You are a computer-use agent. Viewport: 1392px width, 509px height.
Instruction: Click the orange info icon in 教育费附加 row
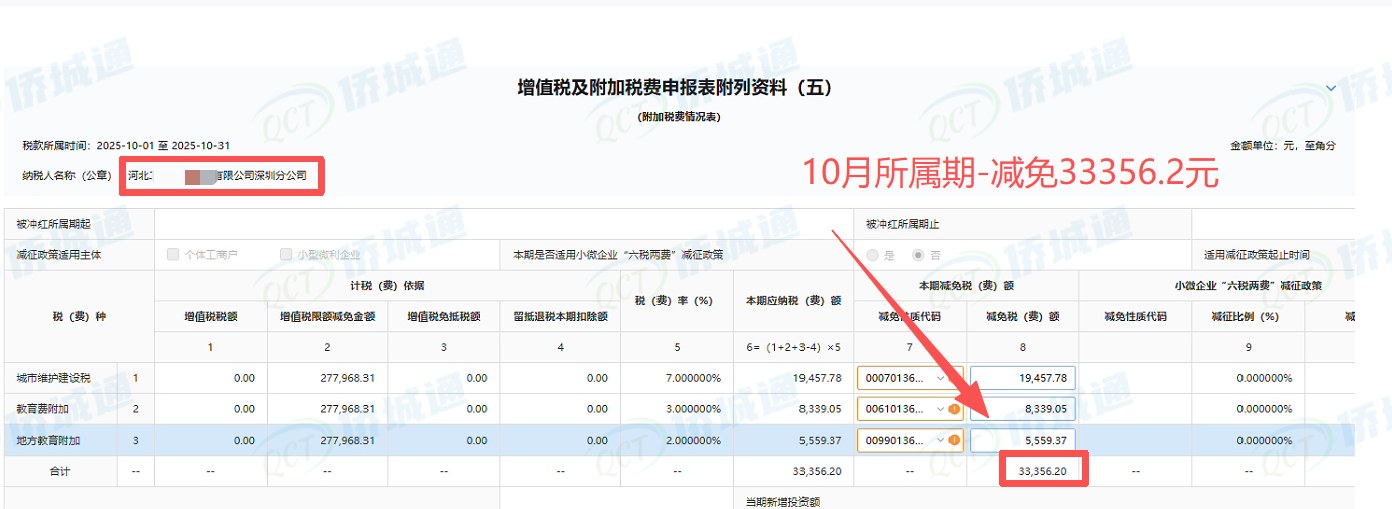(x=954, y=409)
